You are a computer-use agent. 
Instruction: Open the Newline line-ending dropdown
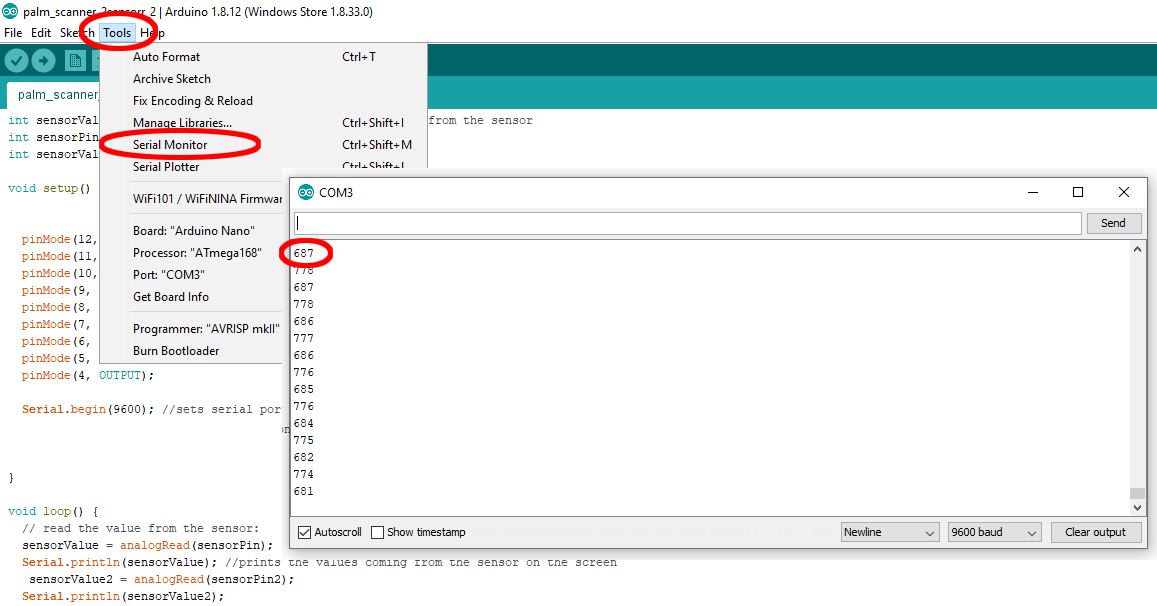click(889, 531)
